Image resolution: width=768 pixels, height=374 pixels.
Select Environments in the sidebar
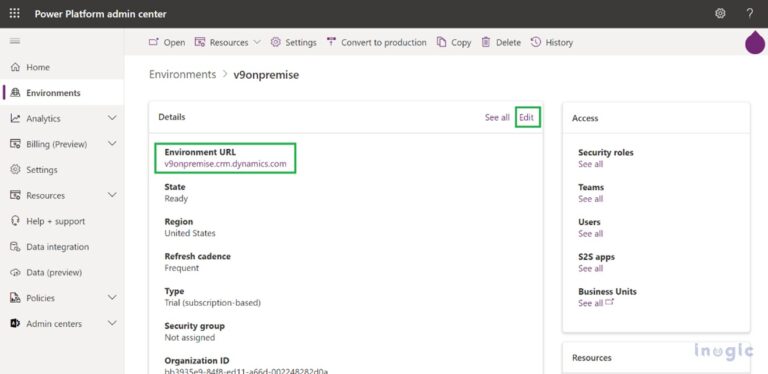[x=53, y=93]
